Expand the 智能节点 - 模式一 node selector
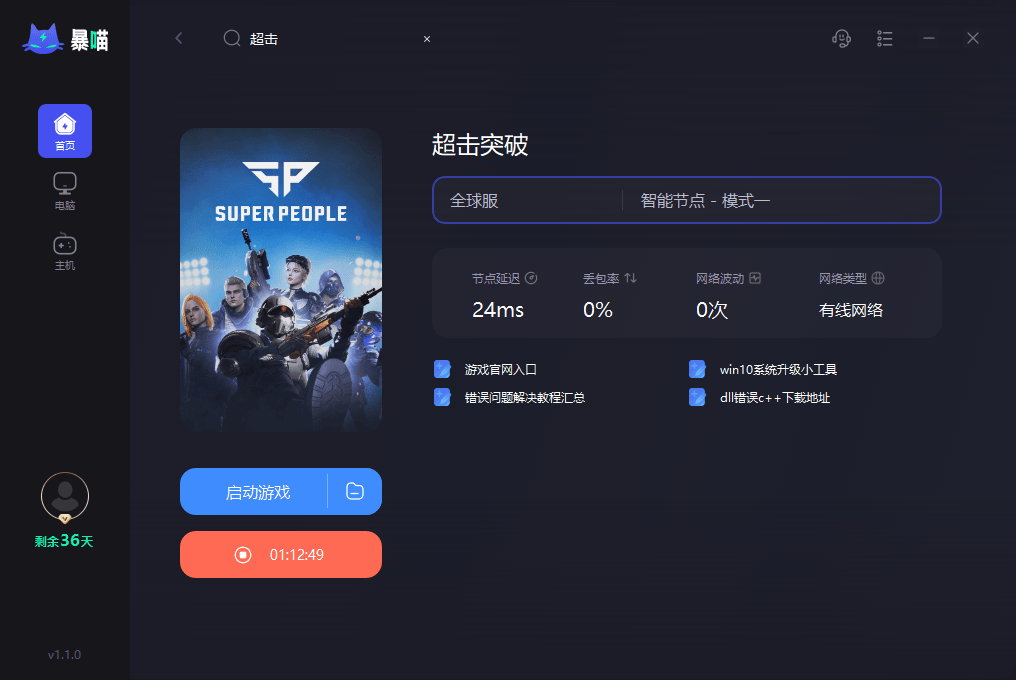Viewport: 1016px width, 680px height. click(x=781, y=200)
